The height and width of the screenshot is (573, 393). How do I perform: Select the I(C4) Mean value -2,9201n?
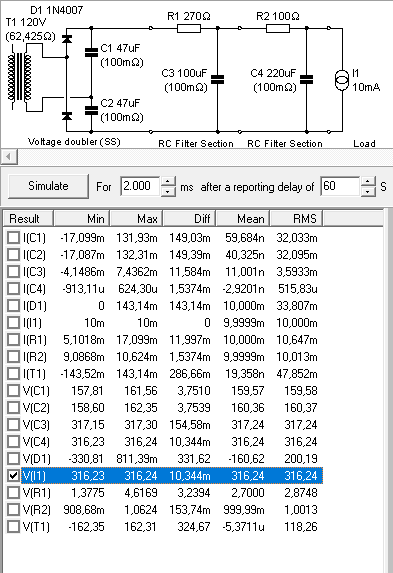[243, 289]
